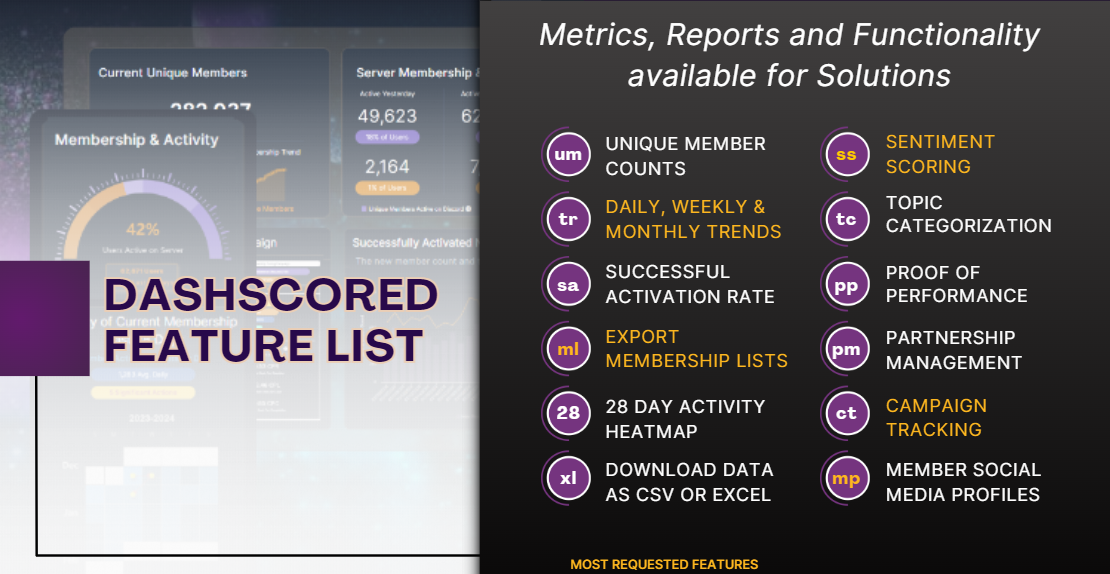Viewport: 1110px width, 574px height.
Task: Select the 'pp' proof of performance icon
Action: (847, 284)
